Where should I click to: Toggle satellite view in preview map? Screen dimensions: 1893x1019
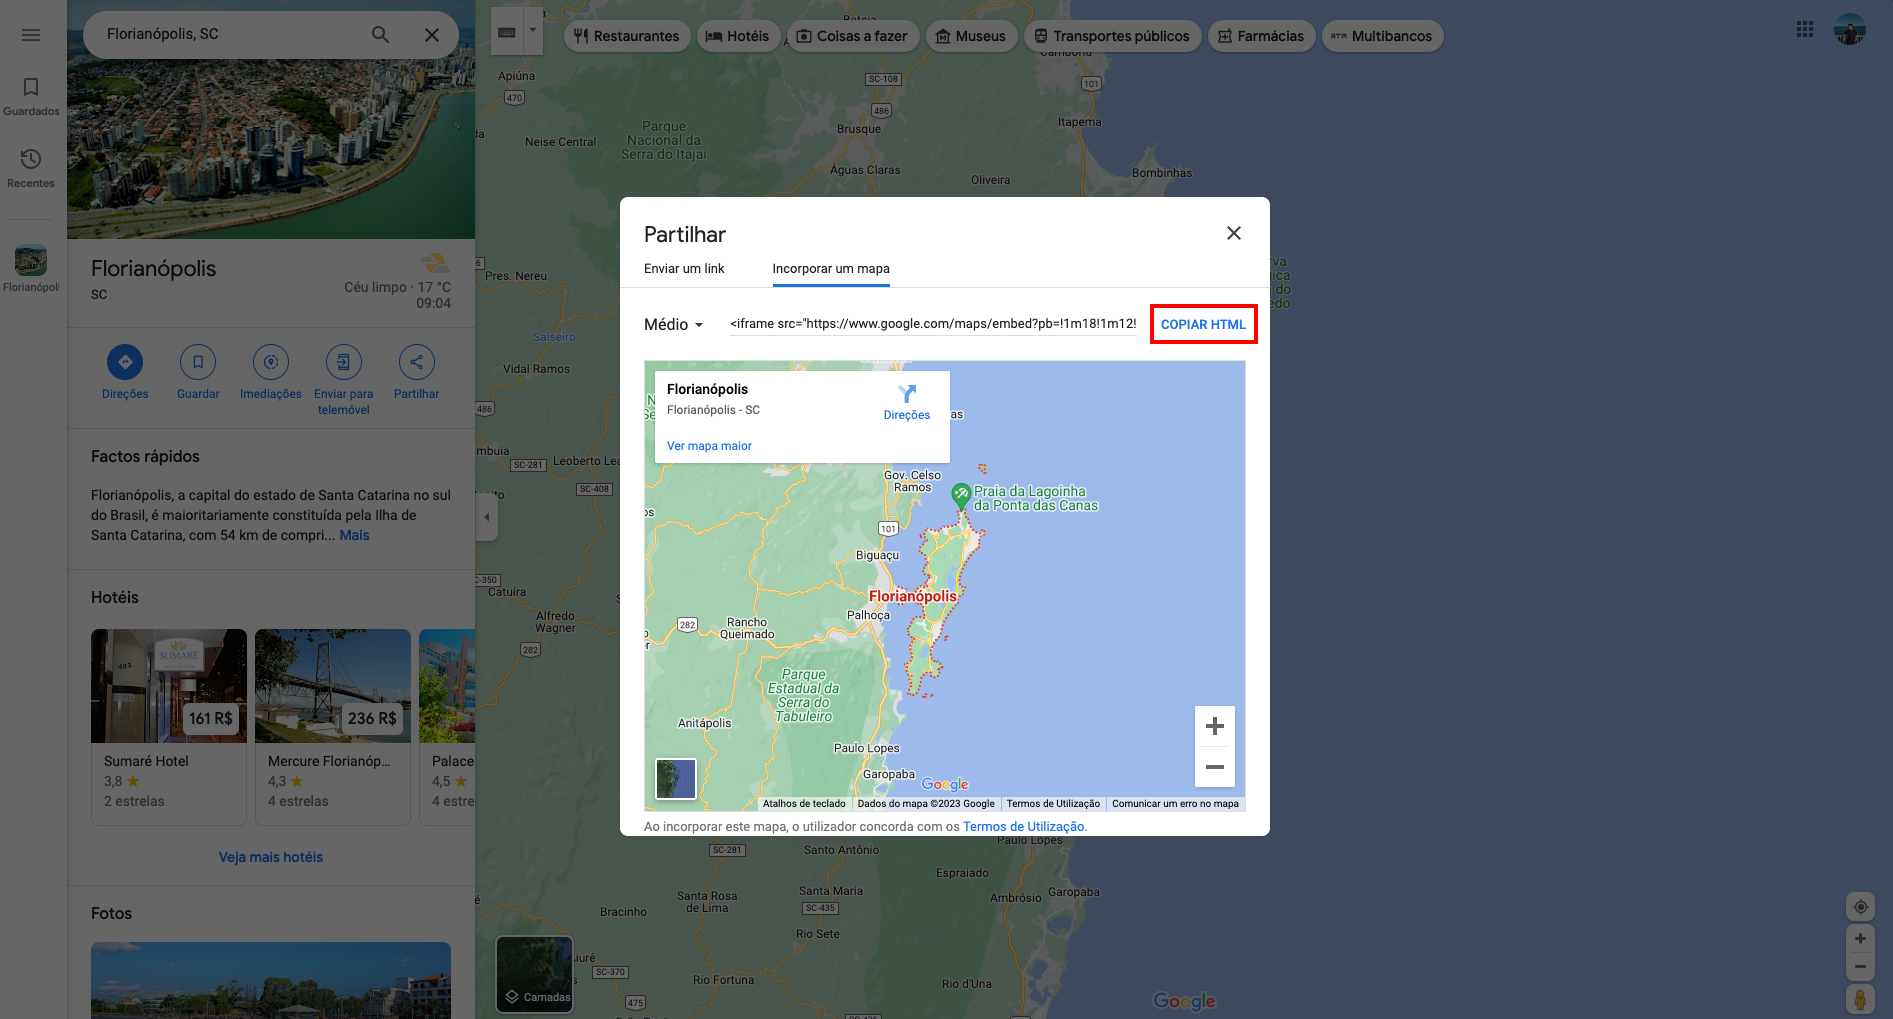[x=676, y=778]
